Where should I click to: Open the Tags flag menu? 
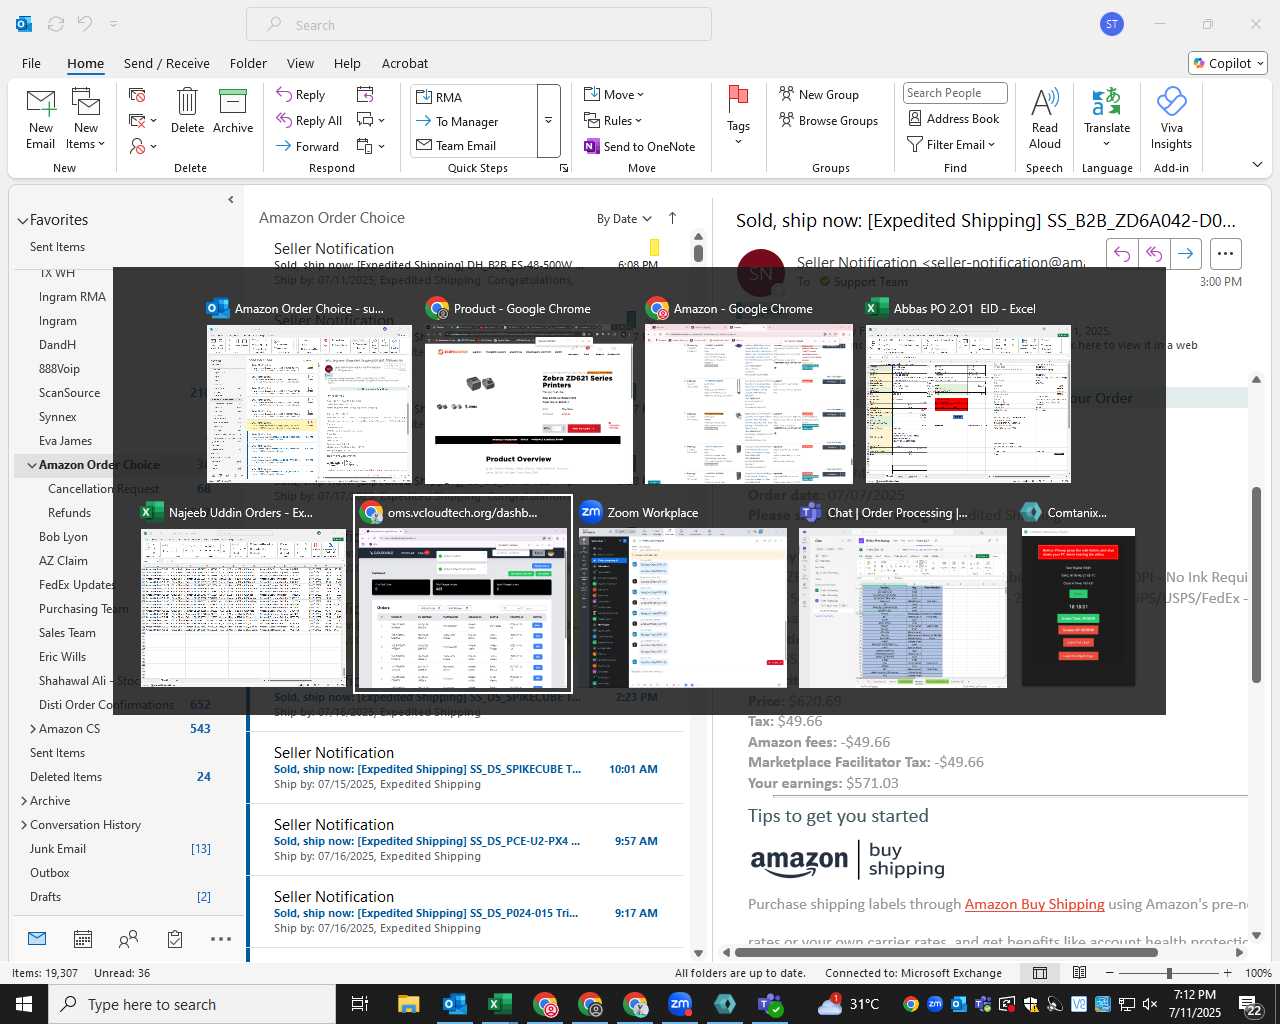pos(738,115)
